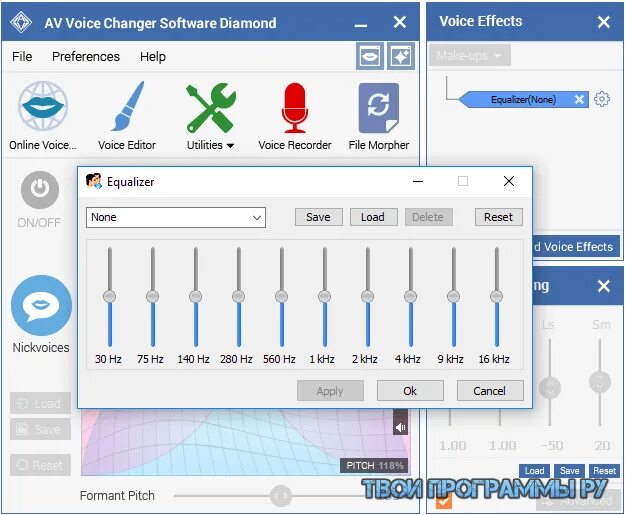Click the 140 Hz band slider handle
Image resolution: width=625 pixels, height=515 pixels.
pyautogui.click(x=196, y=296)
